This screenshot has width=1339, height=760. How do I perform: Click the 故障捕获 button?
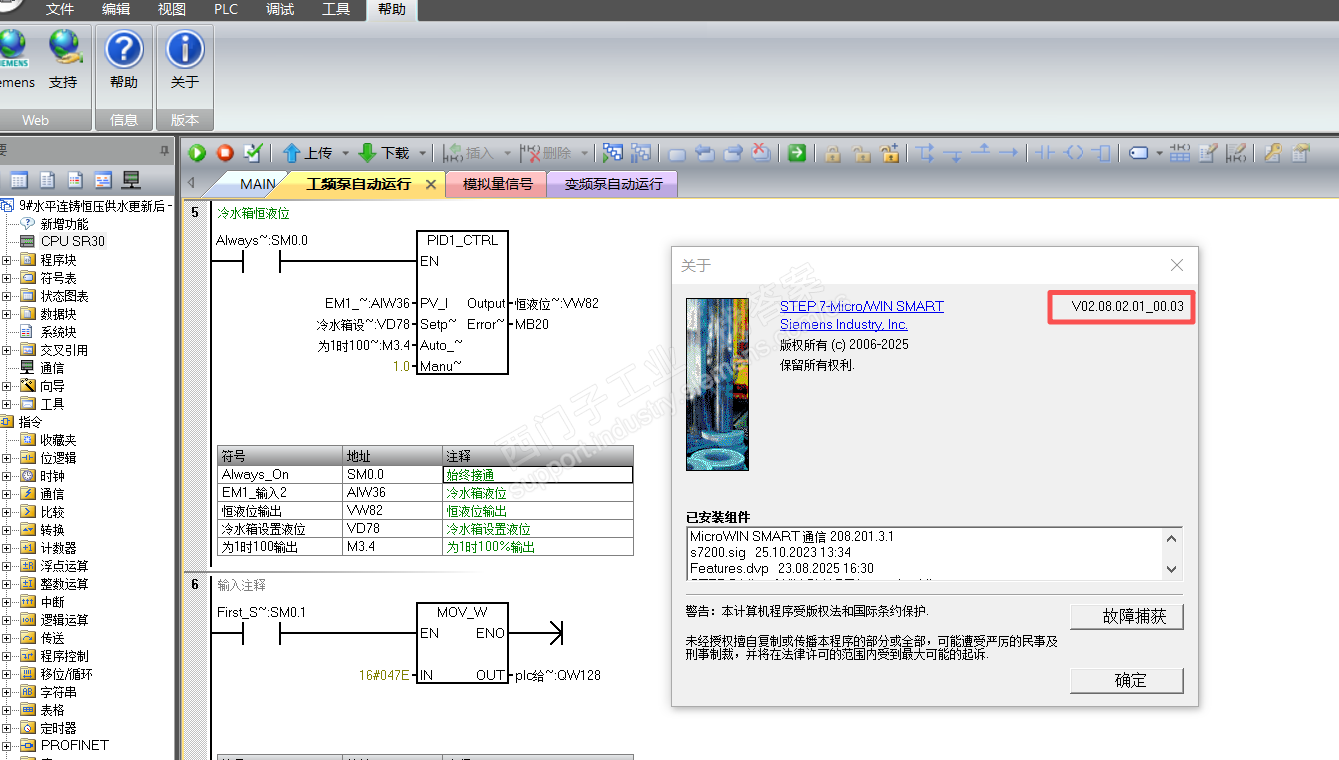[x=1127, y=616]
